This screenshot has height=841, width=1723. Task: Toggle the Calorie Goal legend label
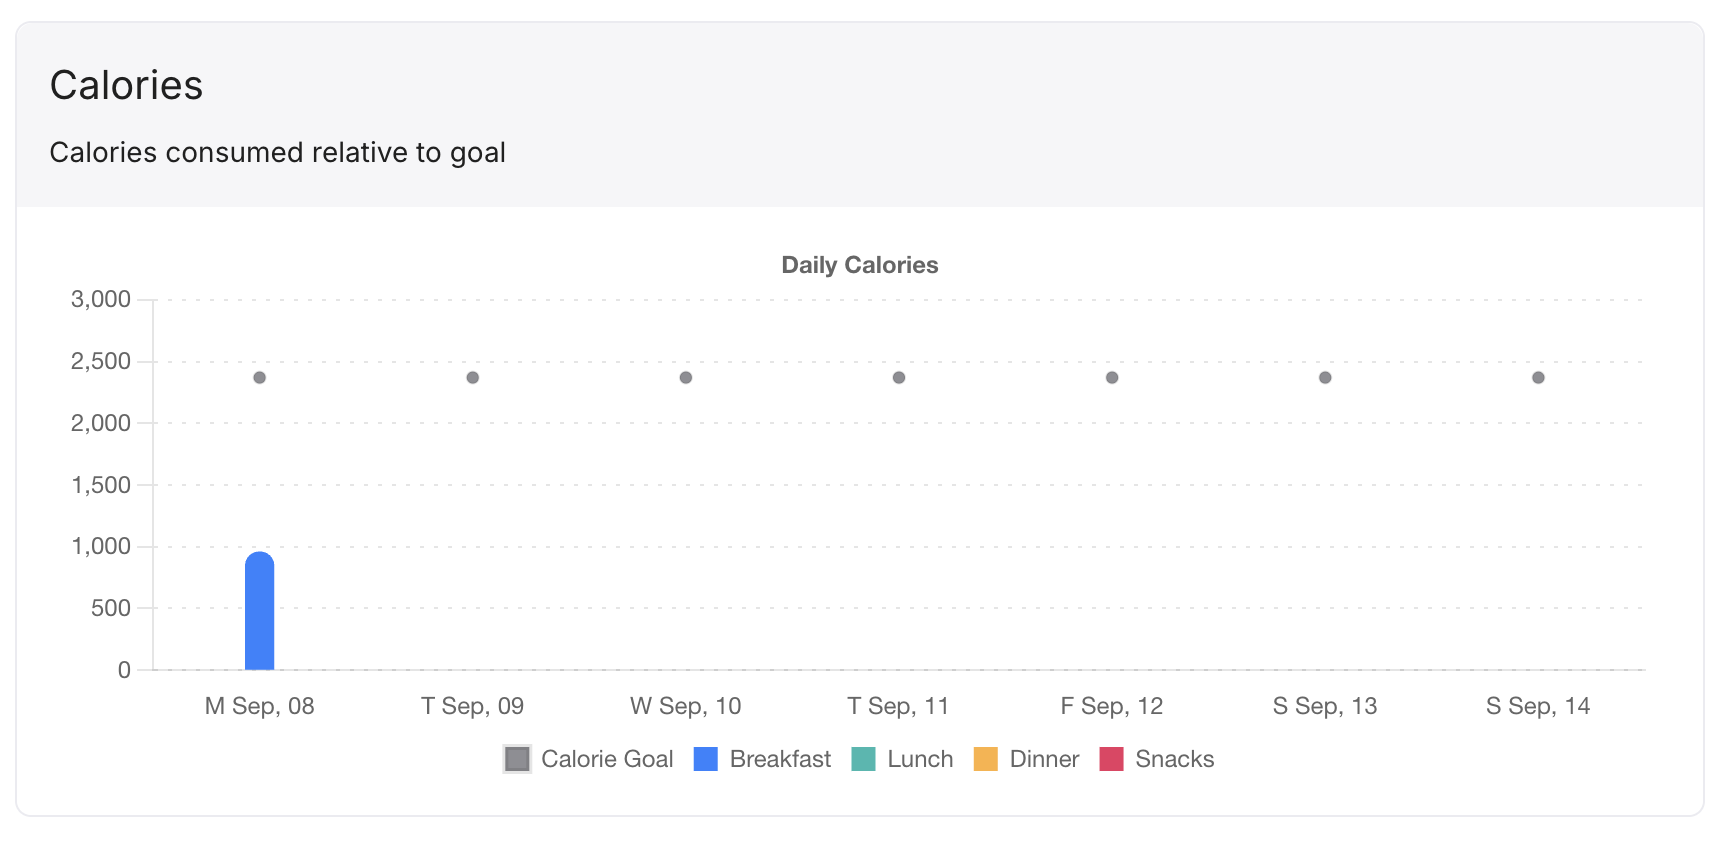607,759
